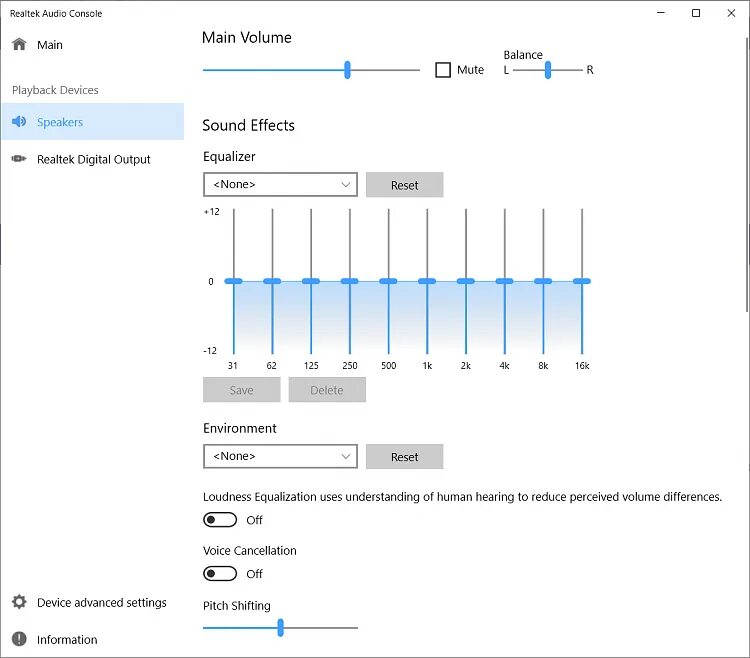
Task: Click the Main Volume slider handle
Action: click(x=347, y=70)
